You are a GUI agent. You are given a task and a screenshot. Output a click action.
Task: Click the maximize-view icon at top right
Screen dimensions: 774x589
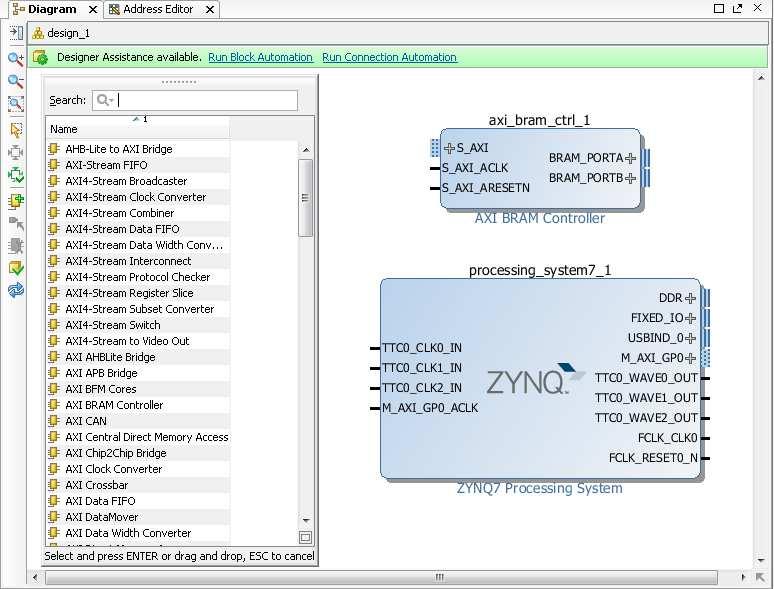719,8
